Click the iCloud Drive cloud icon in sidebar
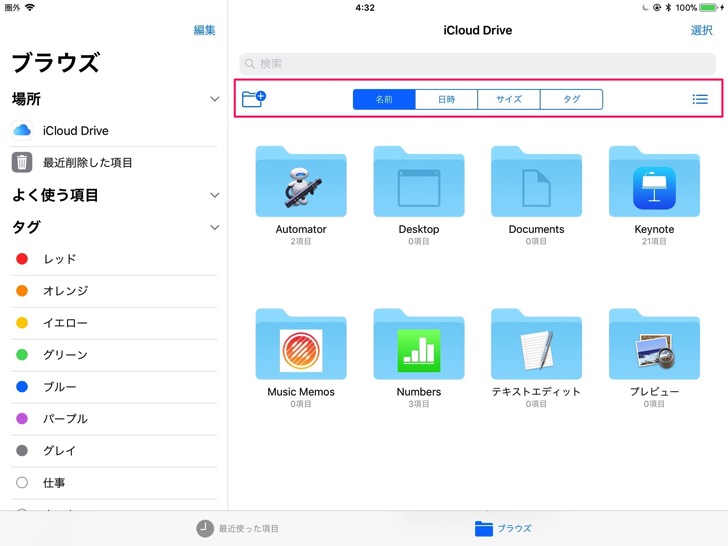728x546 pixels. [22, 130]
